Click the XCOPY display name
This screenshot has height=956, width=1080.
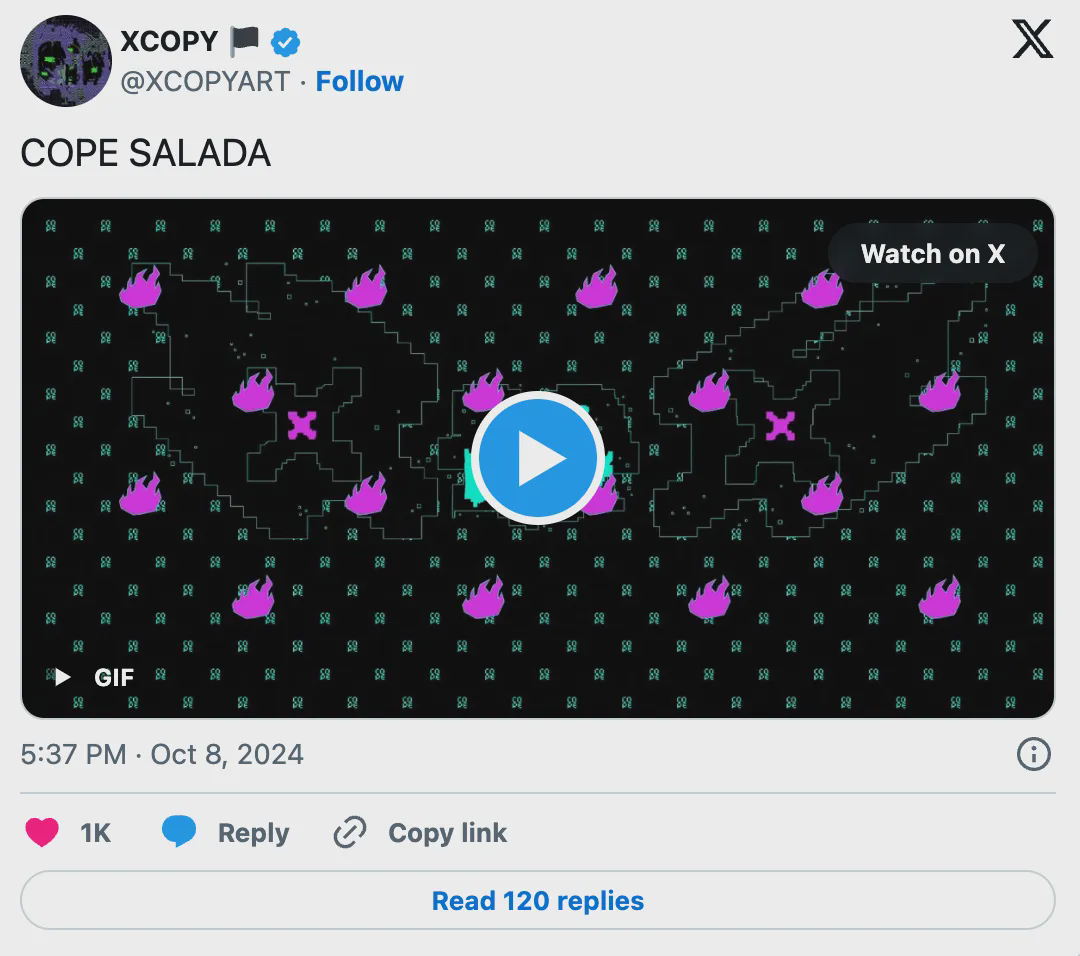pos(169,41)
